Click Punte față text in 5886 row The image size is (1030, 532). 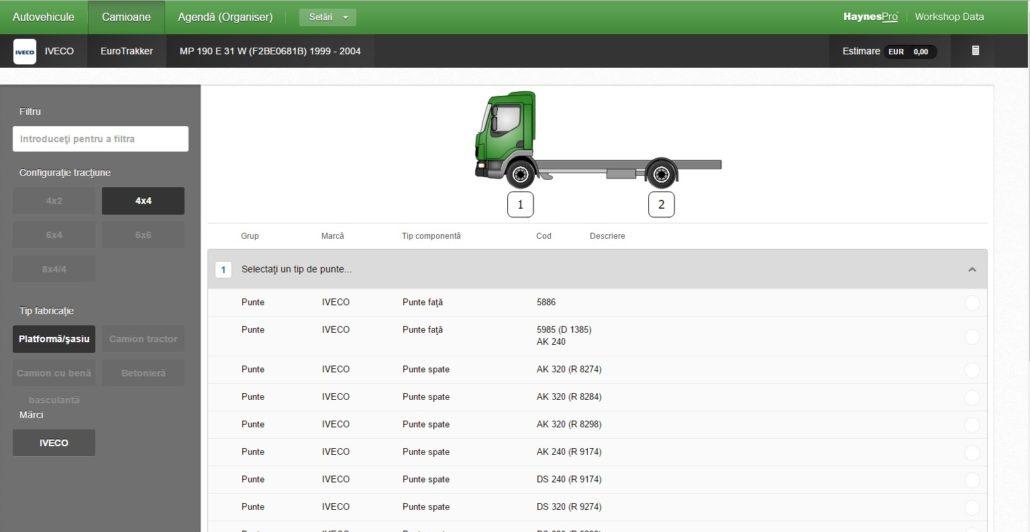[x=422, y=303]
